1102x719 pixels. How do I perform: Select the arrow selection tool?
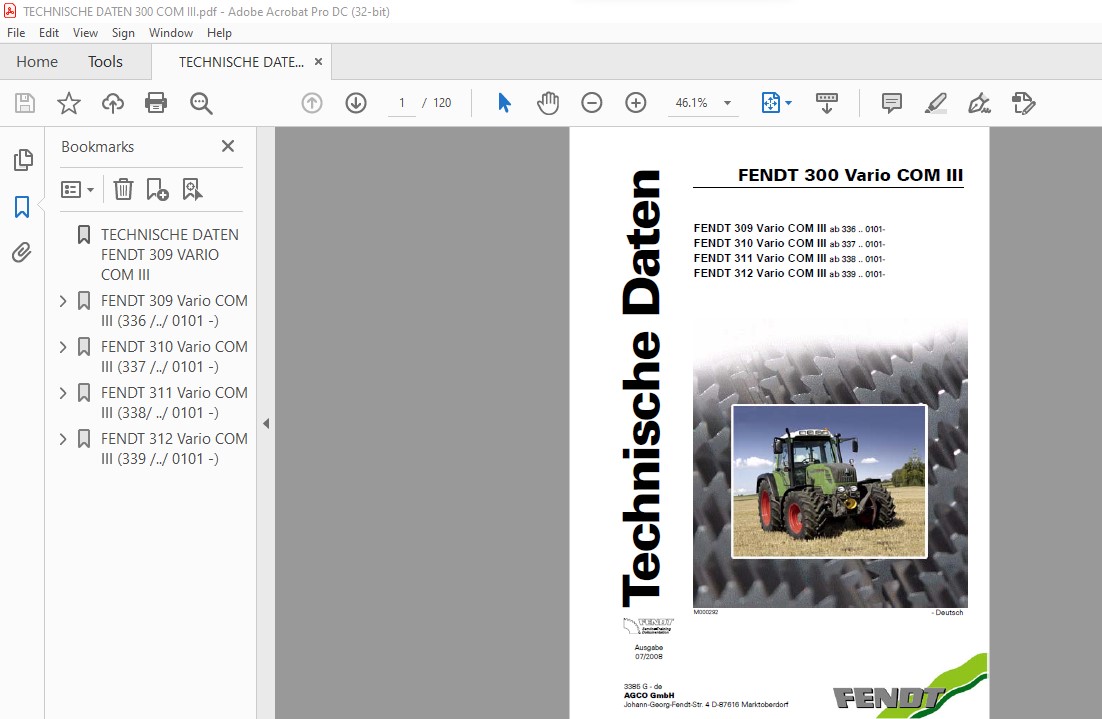504,103
